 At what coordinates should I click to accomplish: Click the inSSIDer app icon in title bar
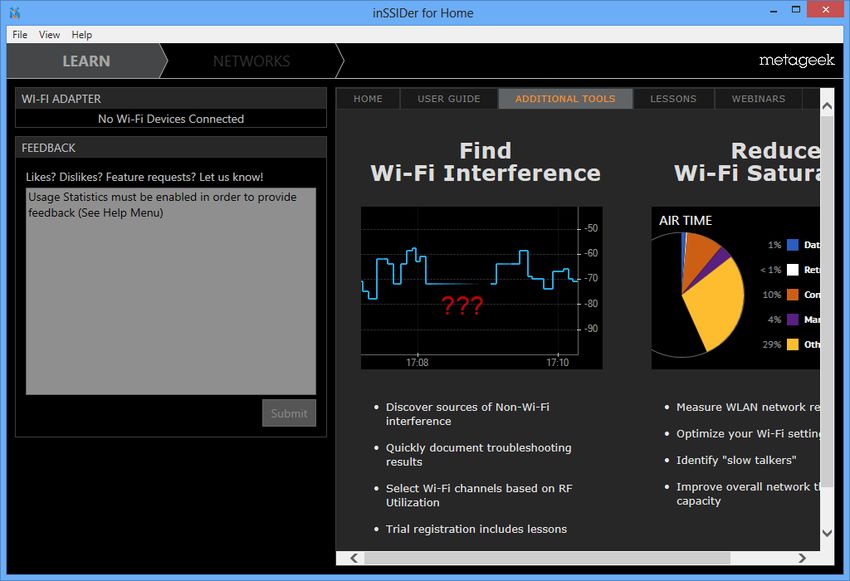tap(15, 12)
